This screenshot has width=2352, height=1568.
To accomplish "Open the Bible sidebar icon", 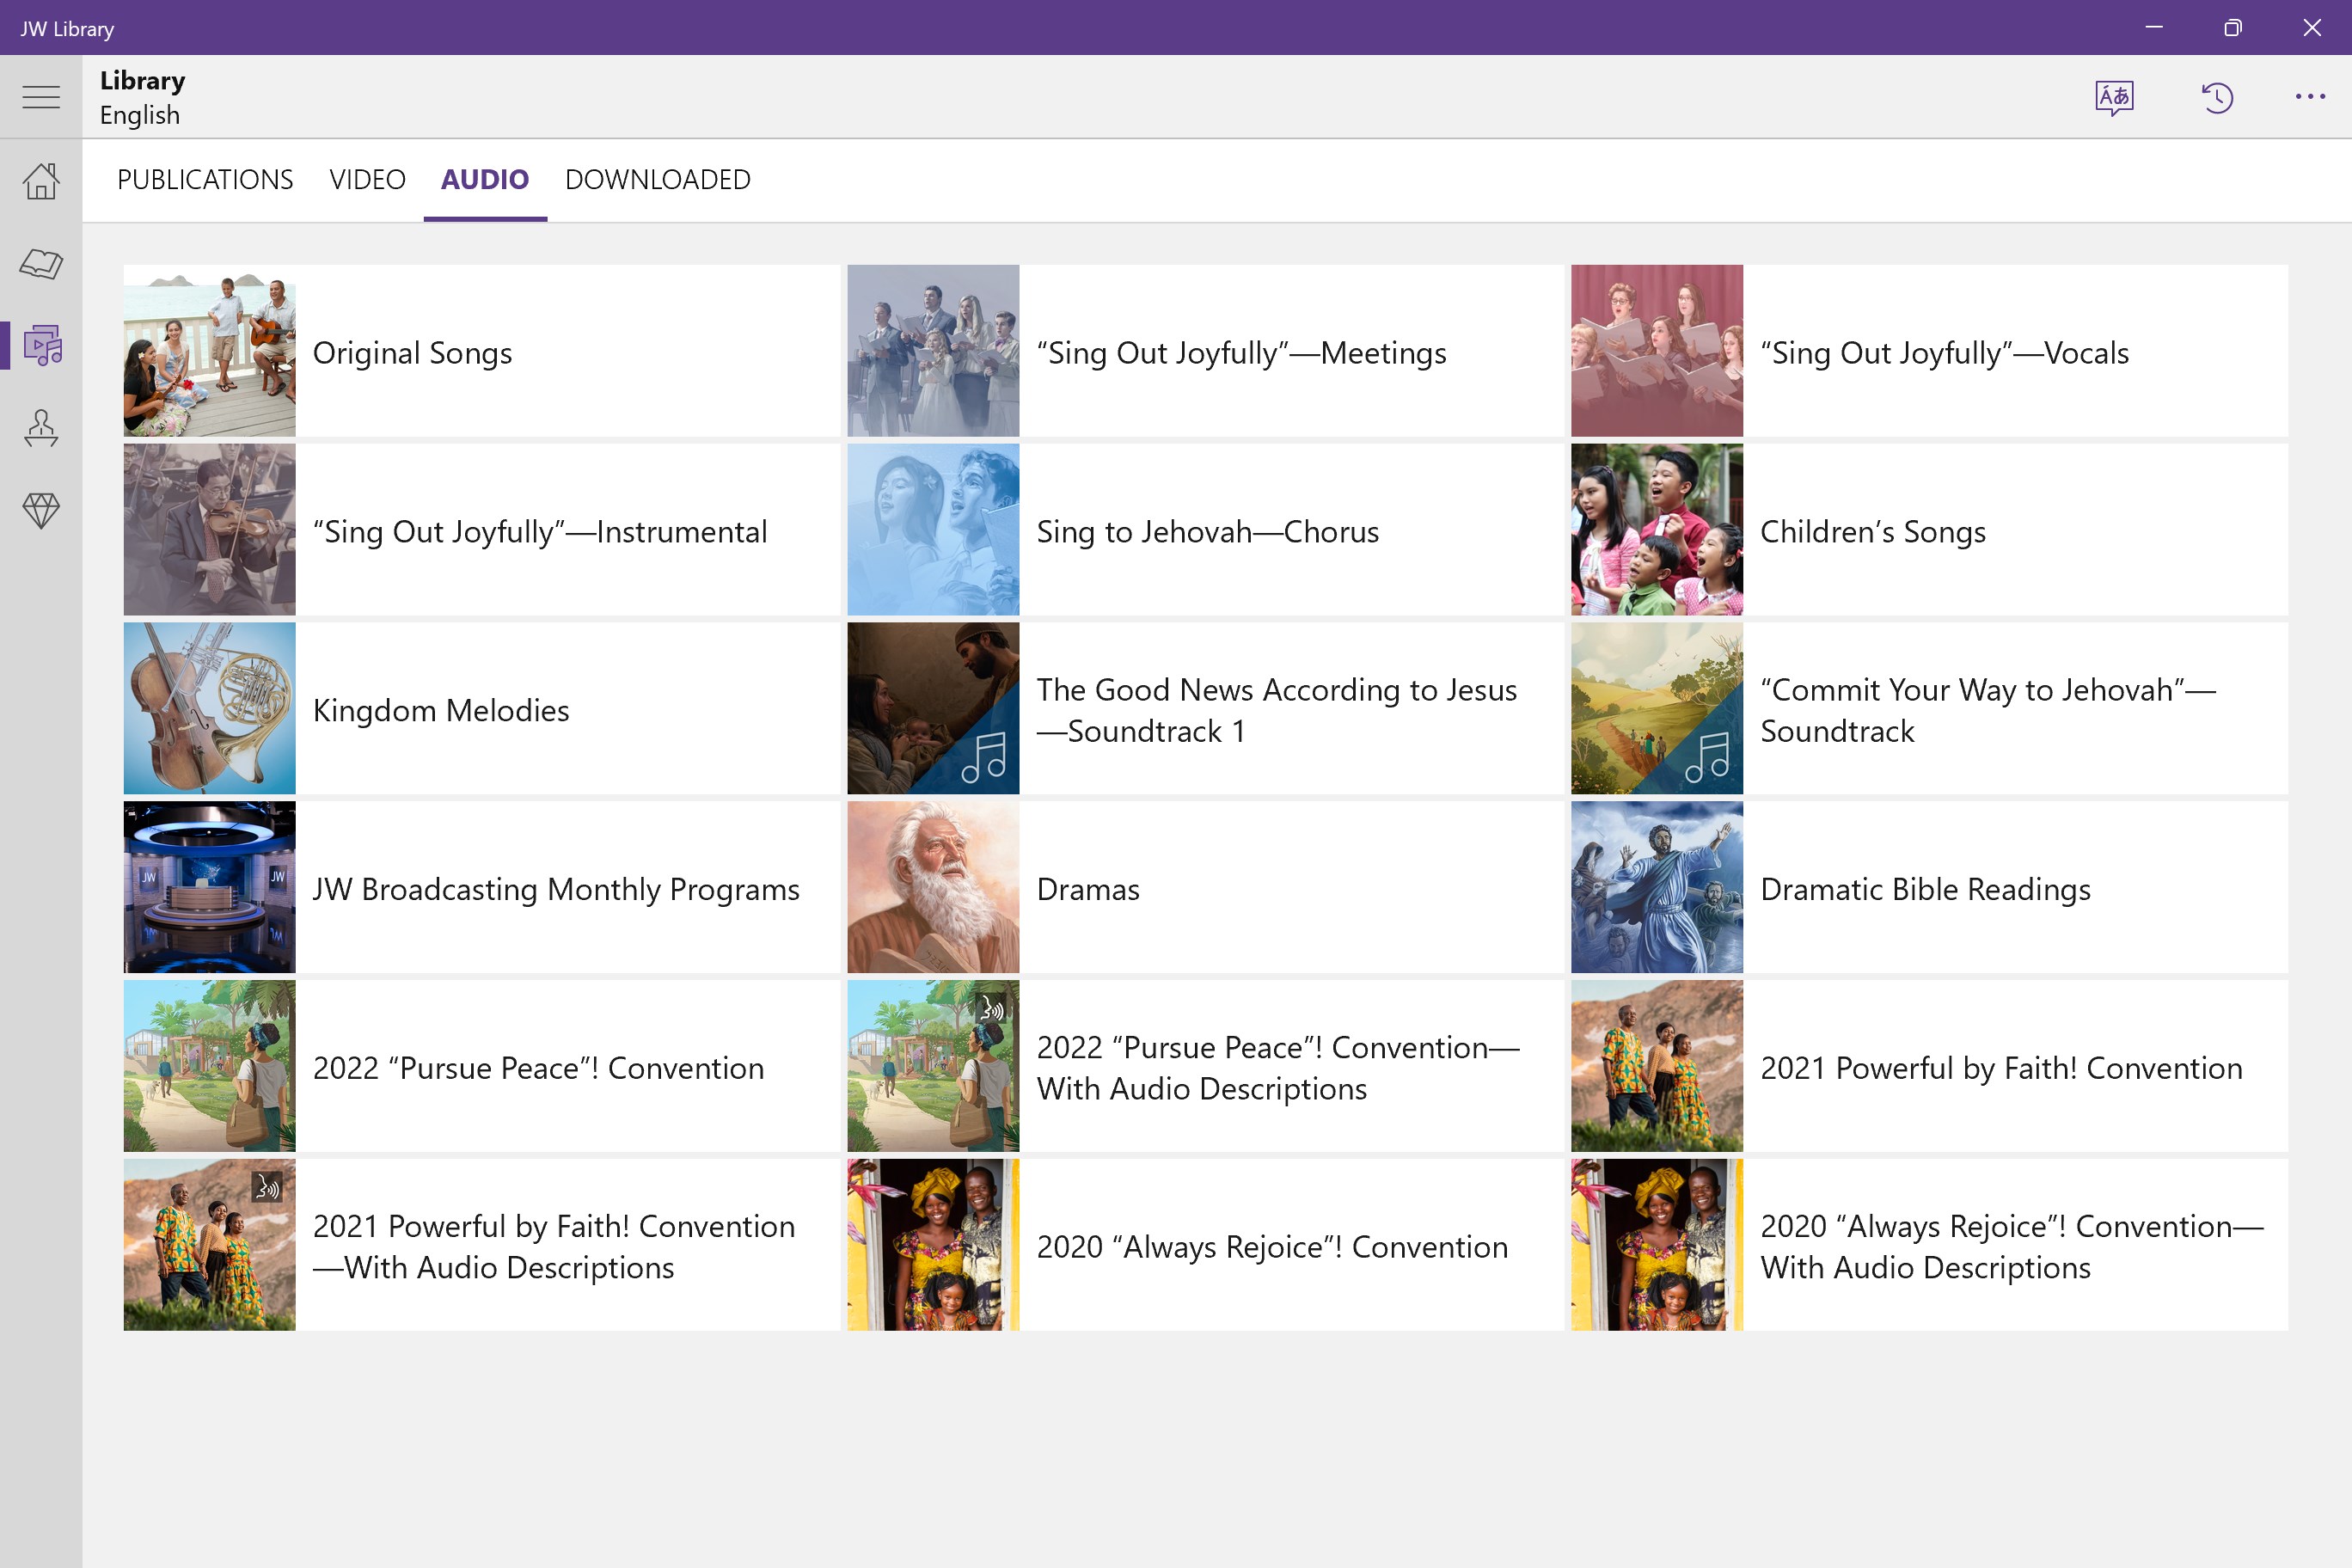I will (41, 264).
